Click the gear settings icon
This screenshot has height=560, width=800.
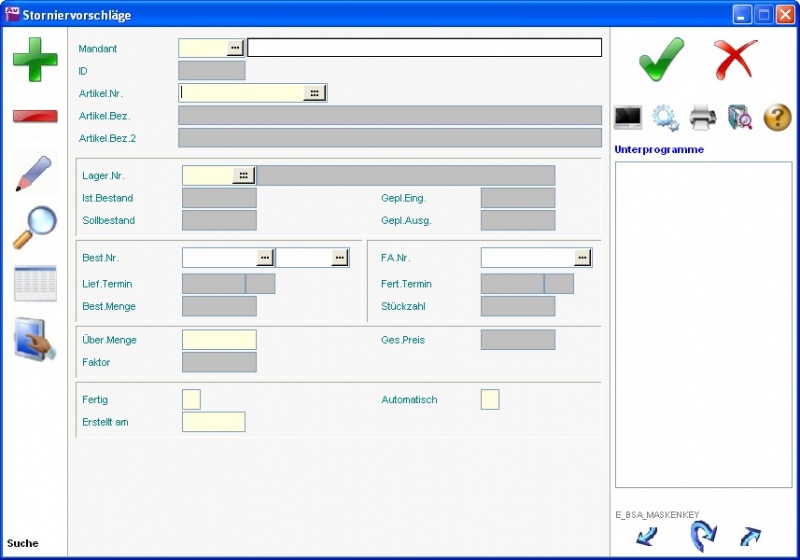tap(665, 117)
